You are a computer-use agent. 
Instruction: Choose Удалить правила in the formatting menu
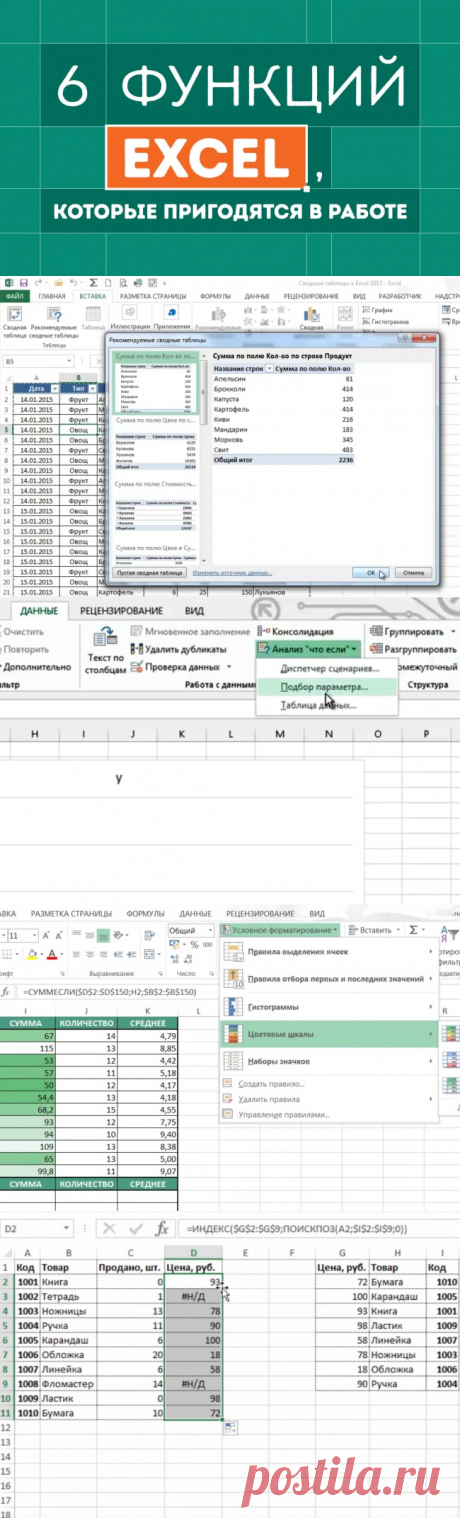pyautogui.click(x=329, y=1098)
